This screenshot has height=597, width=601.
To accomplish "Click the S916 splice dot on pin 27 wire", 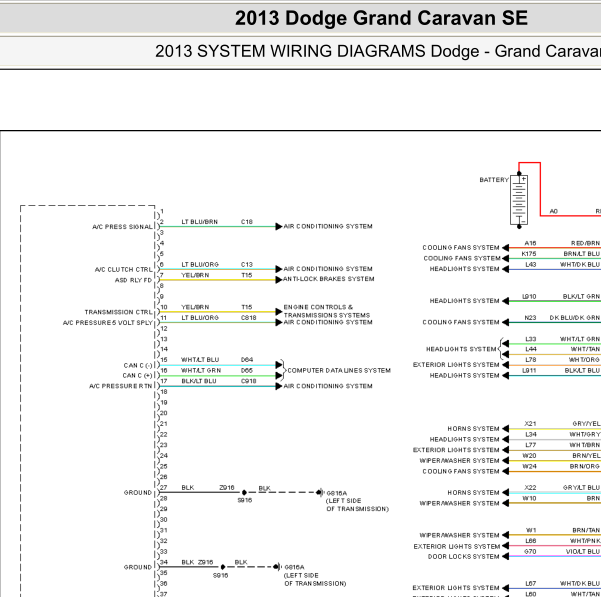I will click(x=244, y=492).
